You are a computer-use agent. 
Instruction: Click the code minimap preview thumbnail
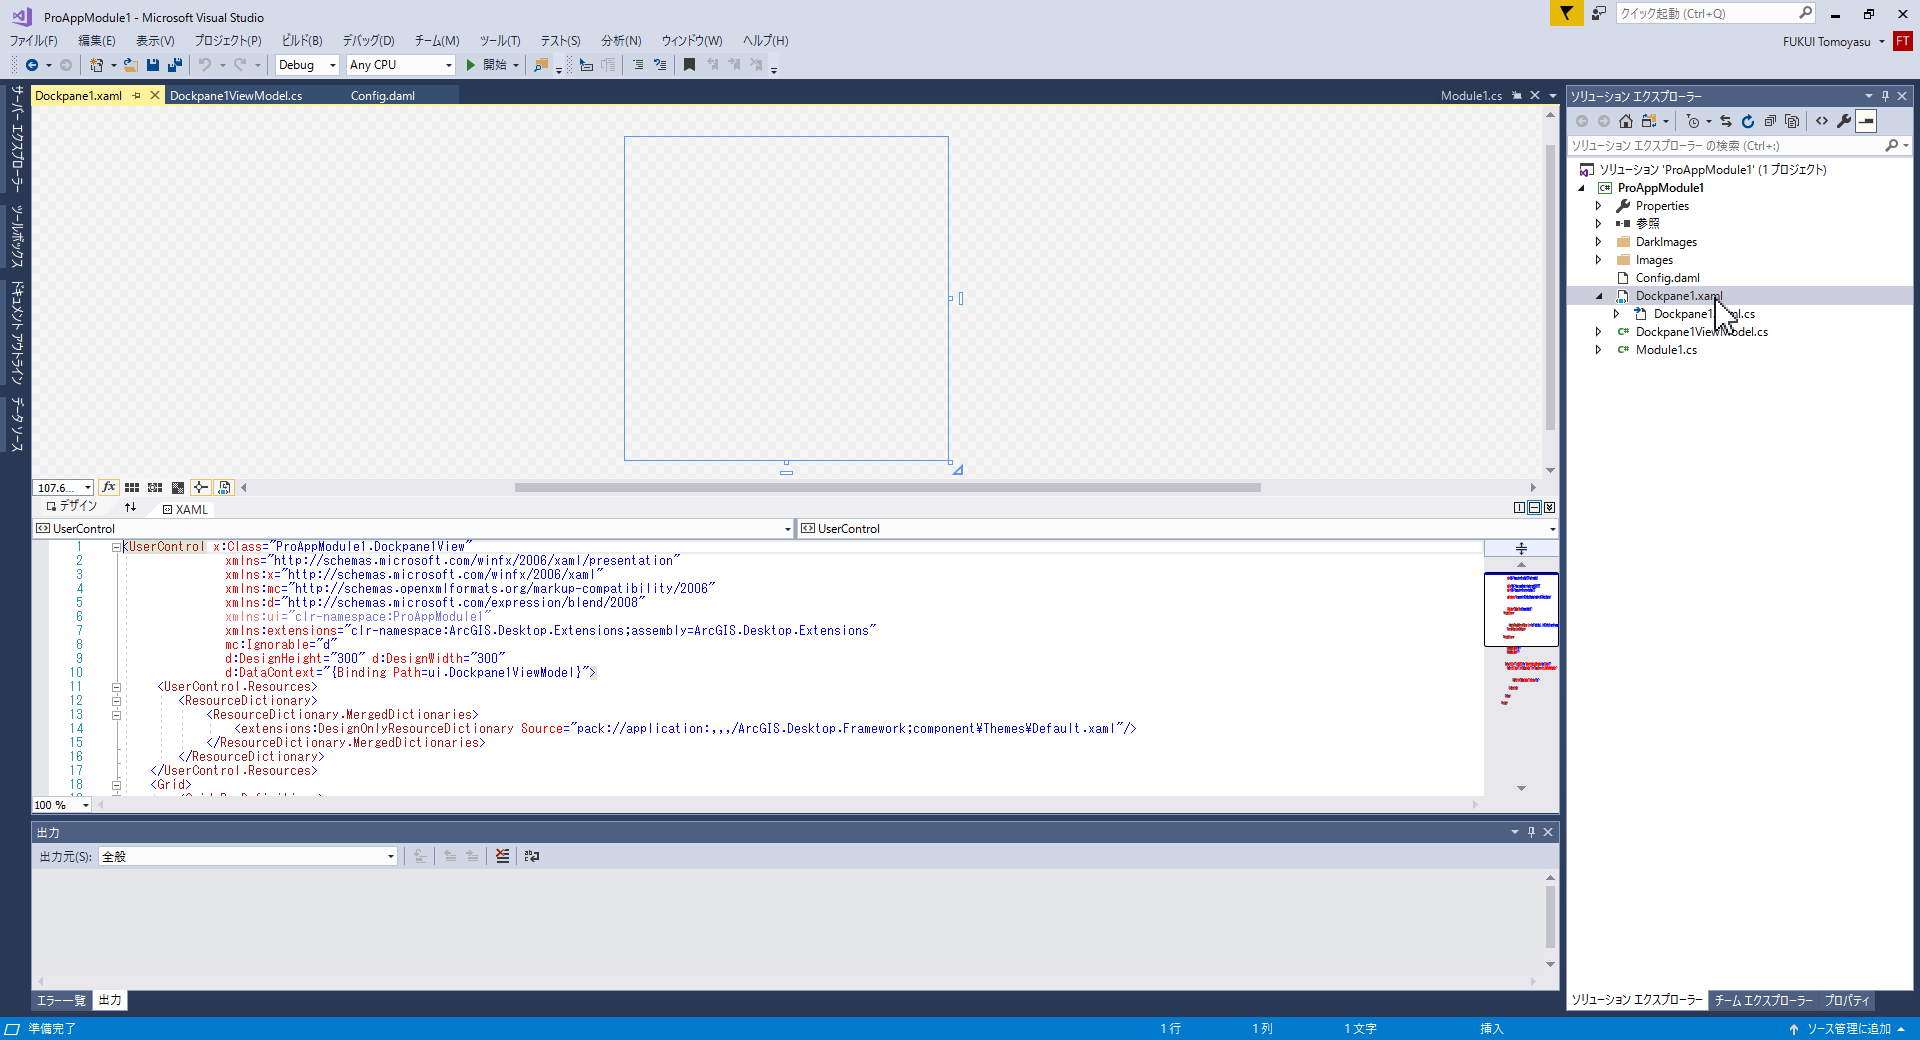coord(1521,609)
